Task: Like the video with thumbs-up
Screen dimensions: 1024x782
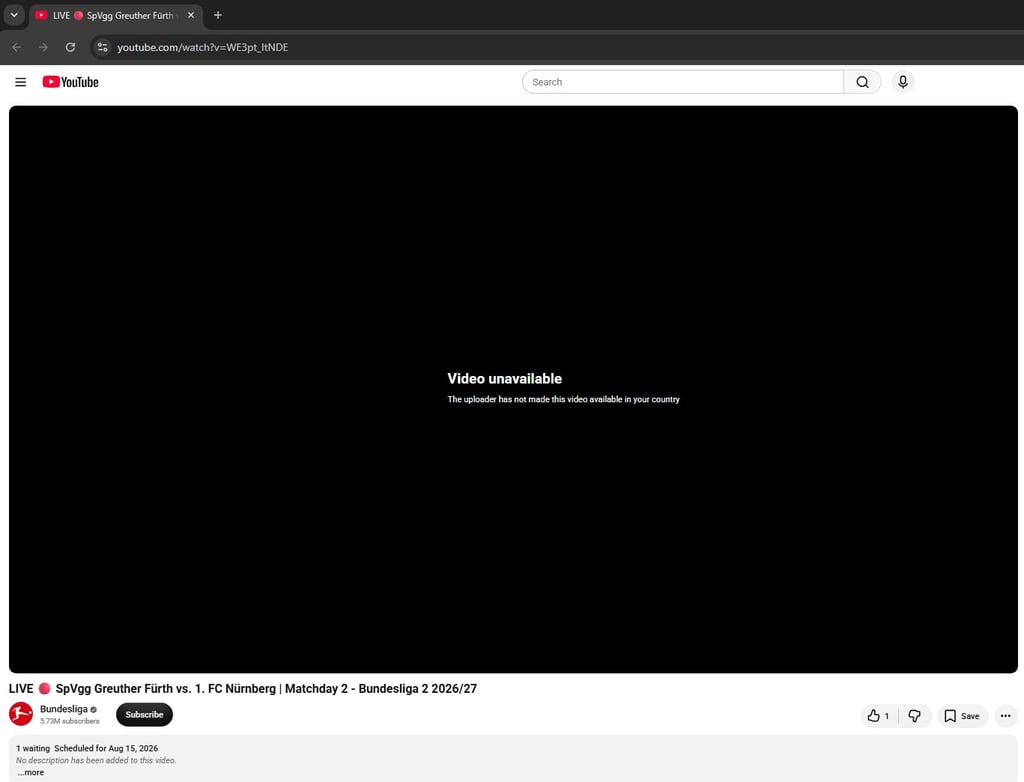Action: click(879, 716)
